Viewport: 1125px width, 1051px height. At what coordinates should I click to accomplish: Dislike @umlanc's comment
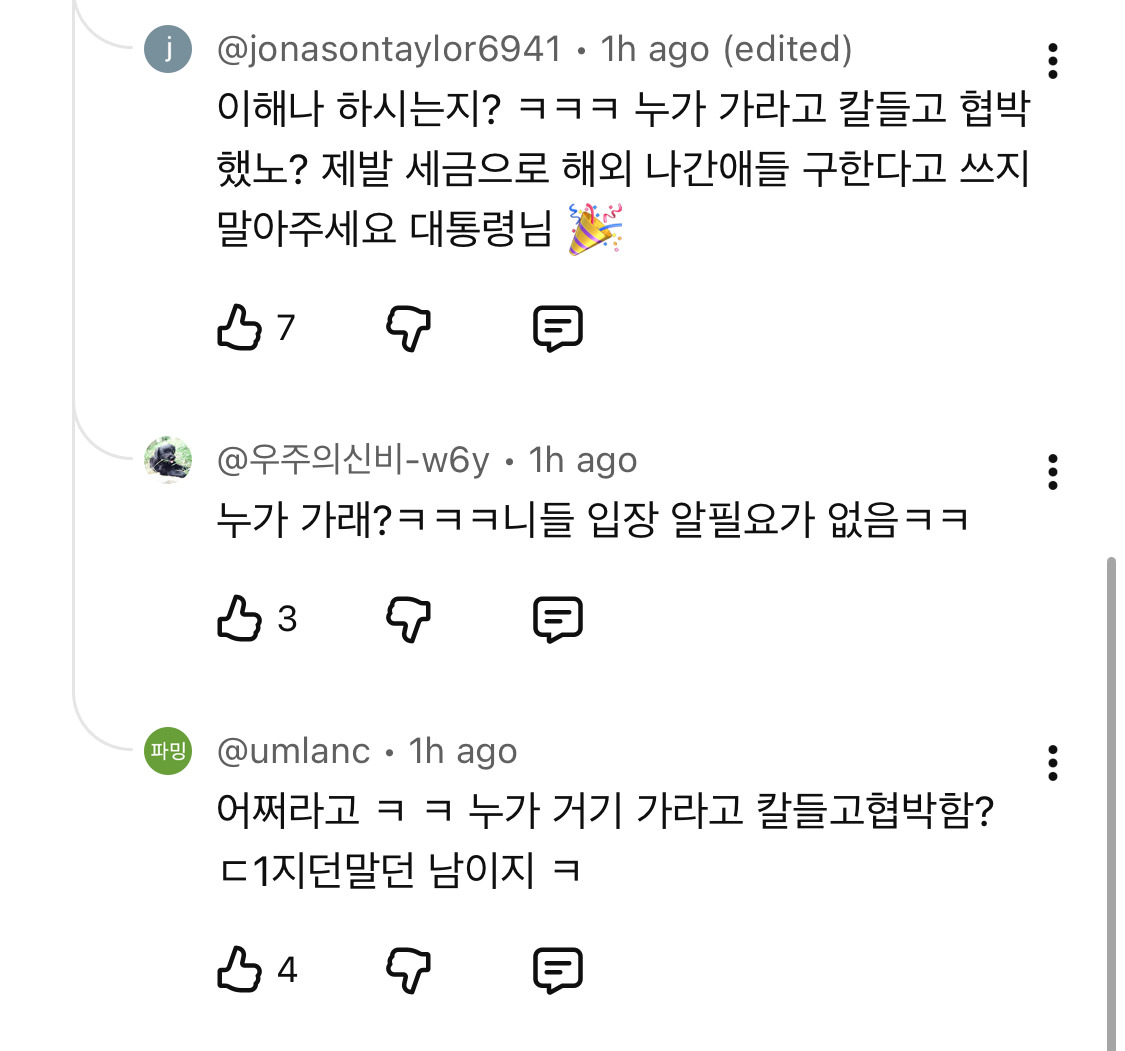click(x=407, y=968)
